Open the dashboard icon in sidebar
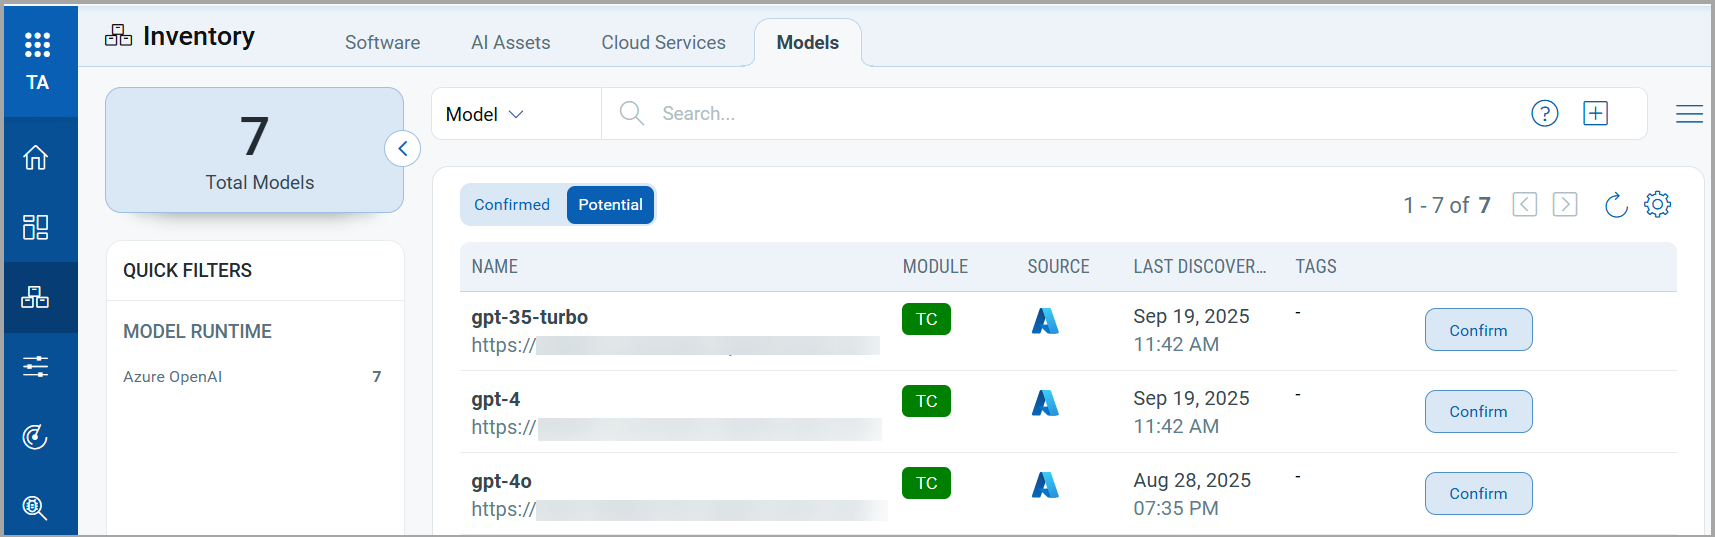 [x=36, y=227]
